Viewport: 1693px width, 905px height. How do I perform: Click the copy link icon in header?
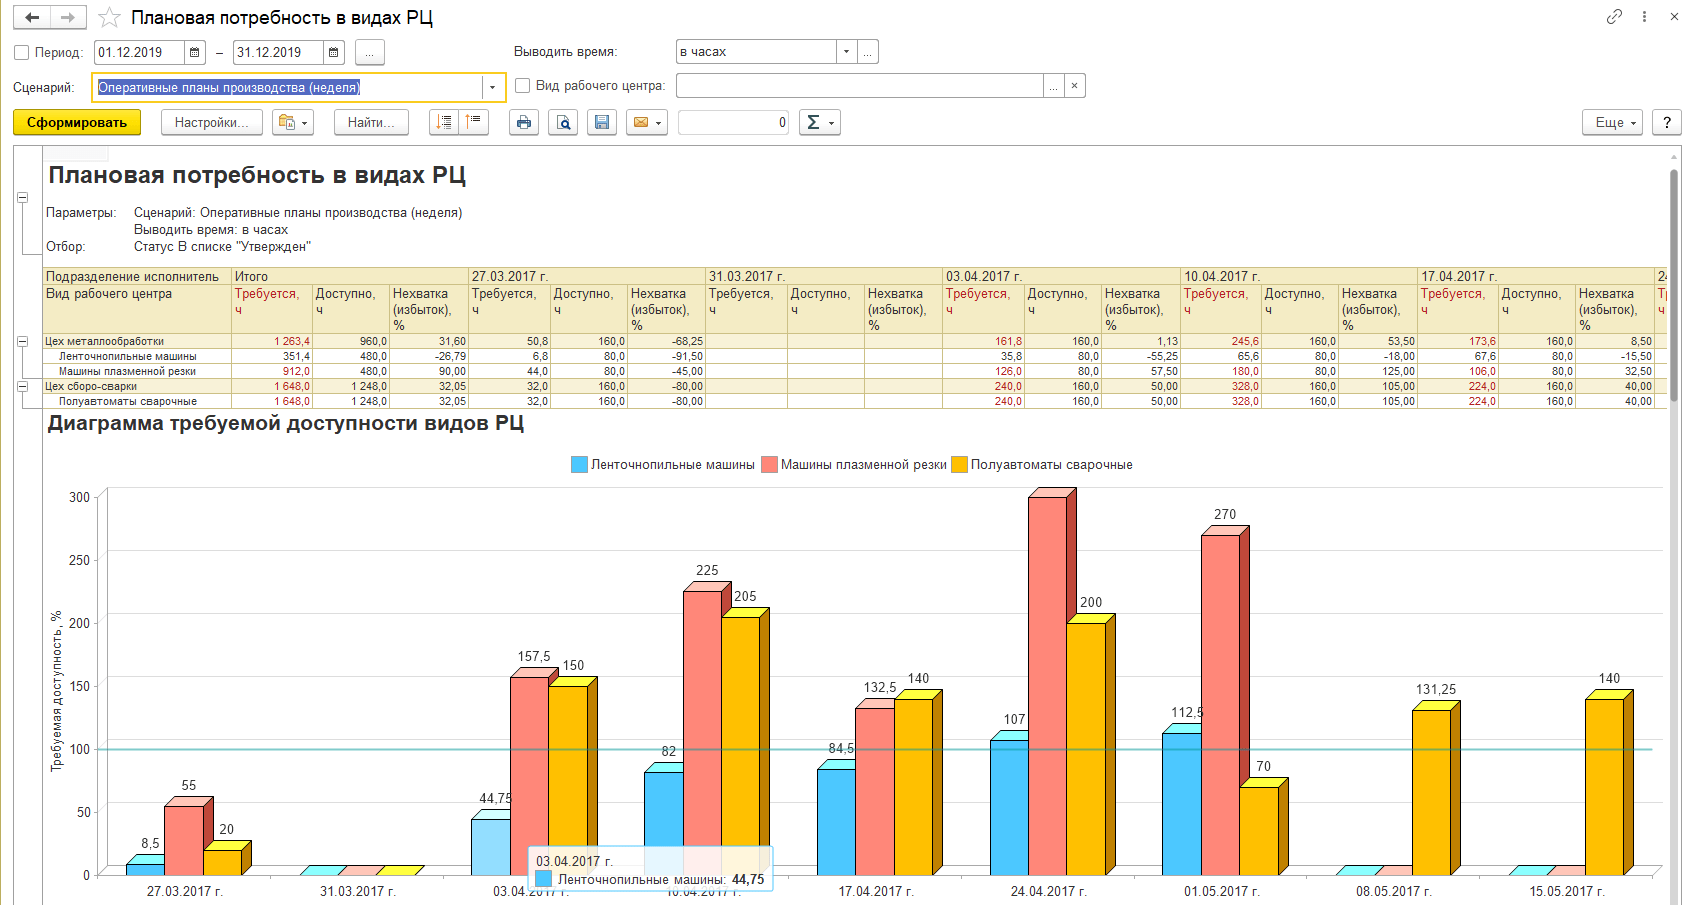1614,17
